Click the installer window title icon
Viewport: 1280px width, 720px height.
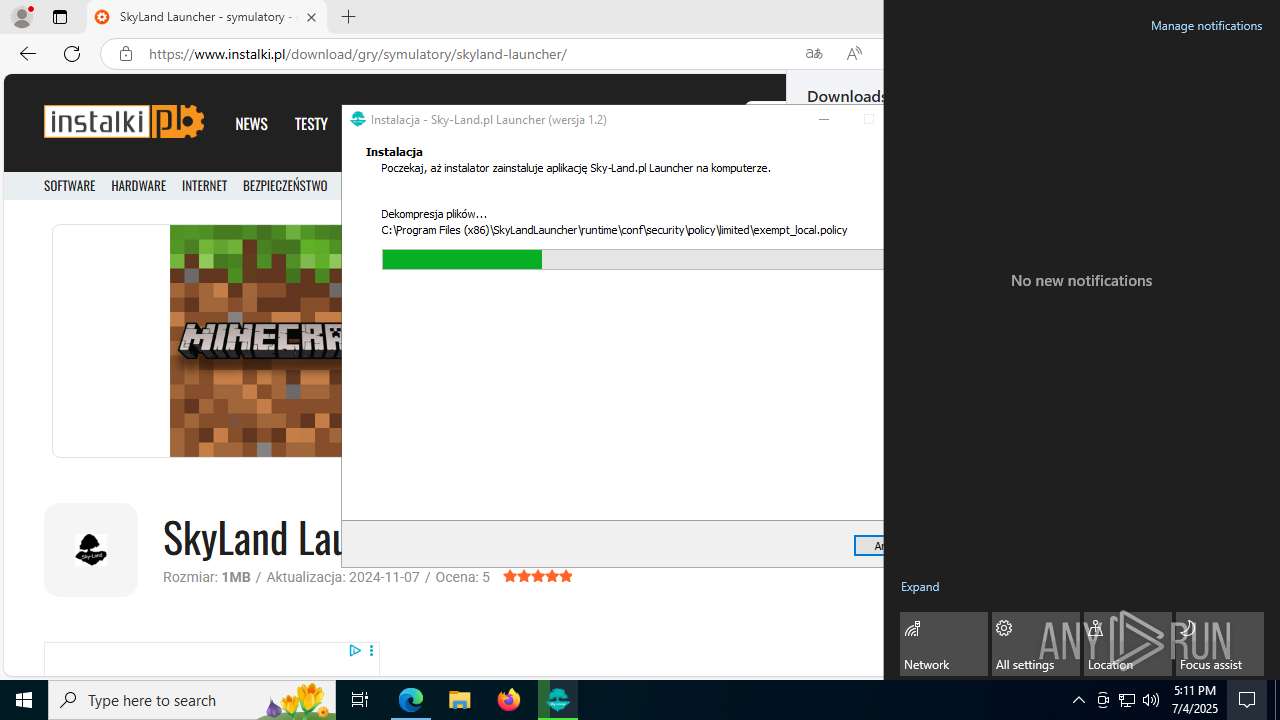pos(358,119)
